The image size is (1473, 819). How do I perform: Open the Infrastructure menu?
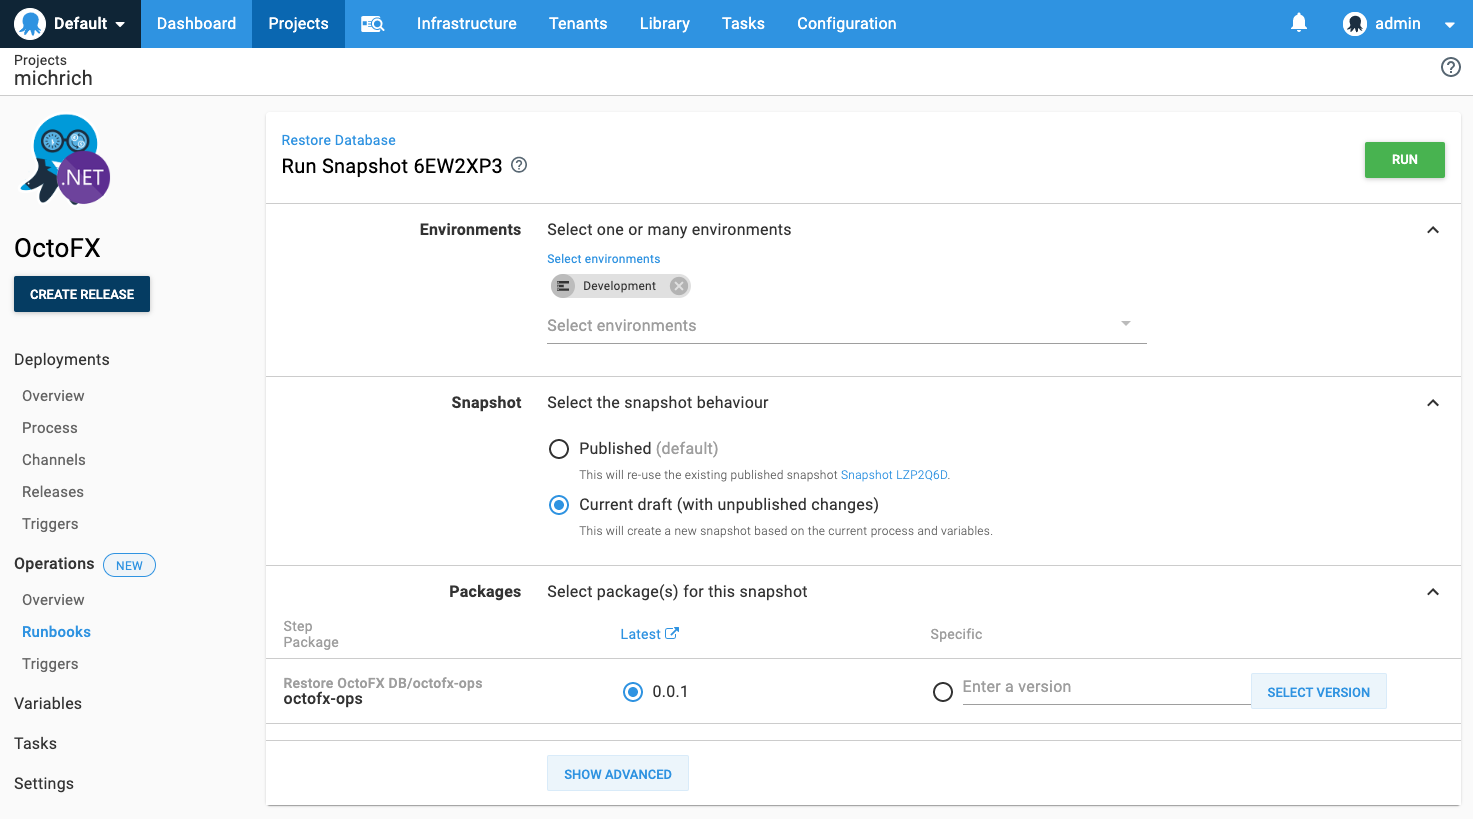[x=466, y=24]
